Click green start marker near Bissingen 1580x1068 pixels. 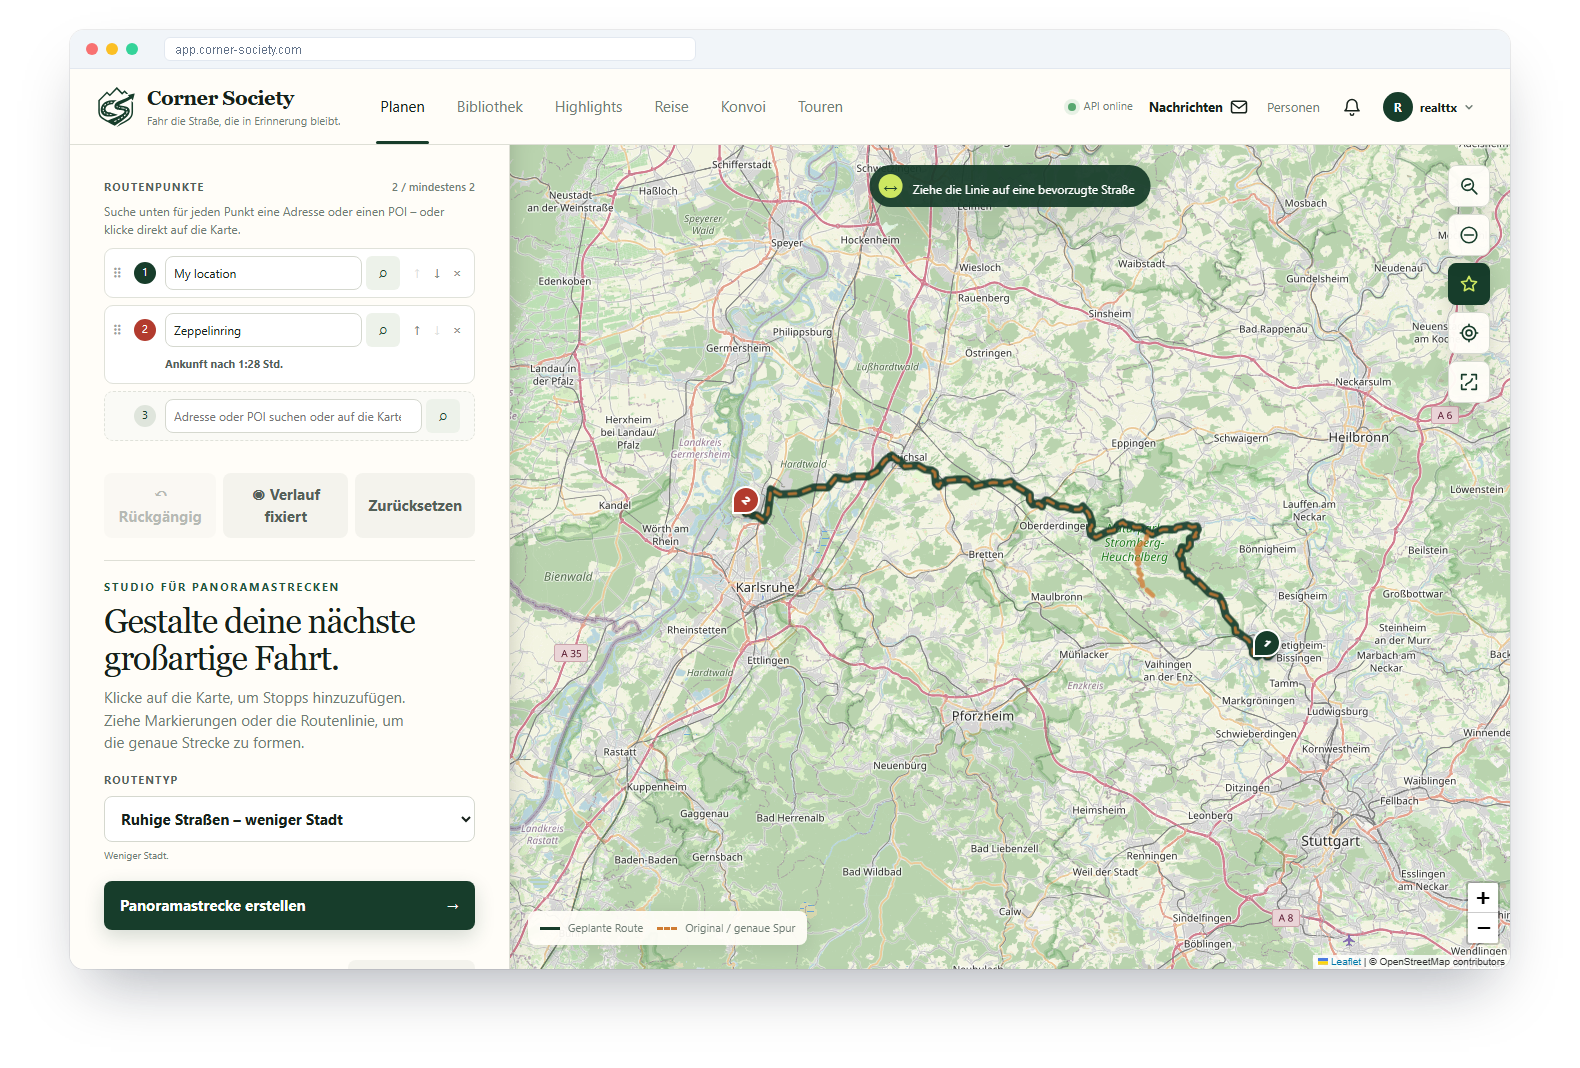point(1266,644)
